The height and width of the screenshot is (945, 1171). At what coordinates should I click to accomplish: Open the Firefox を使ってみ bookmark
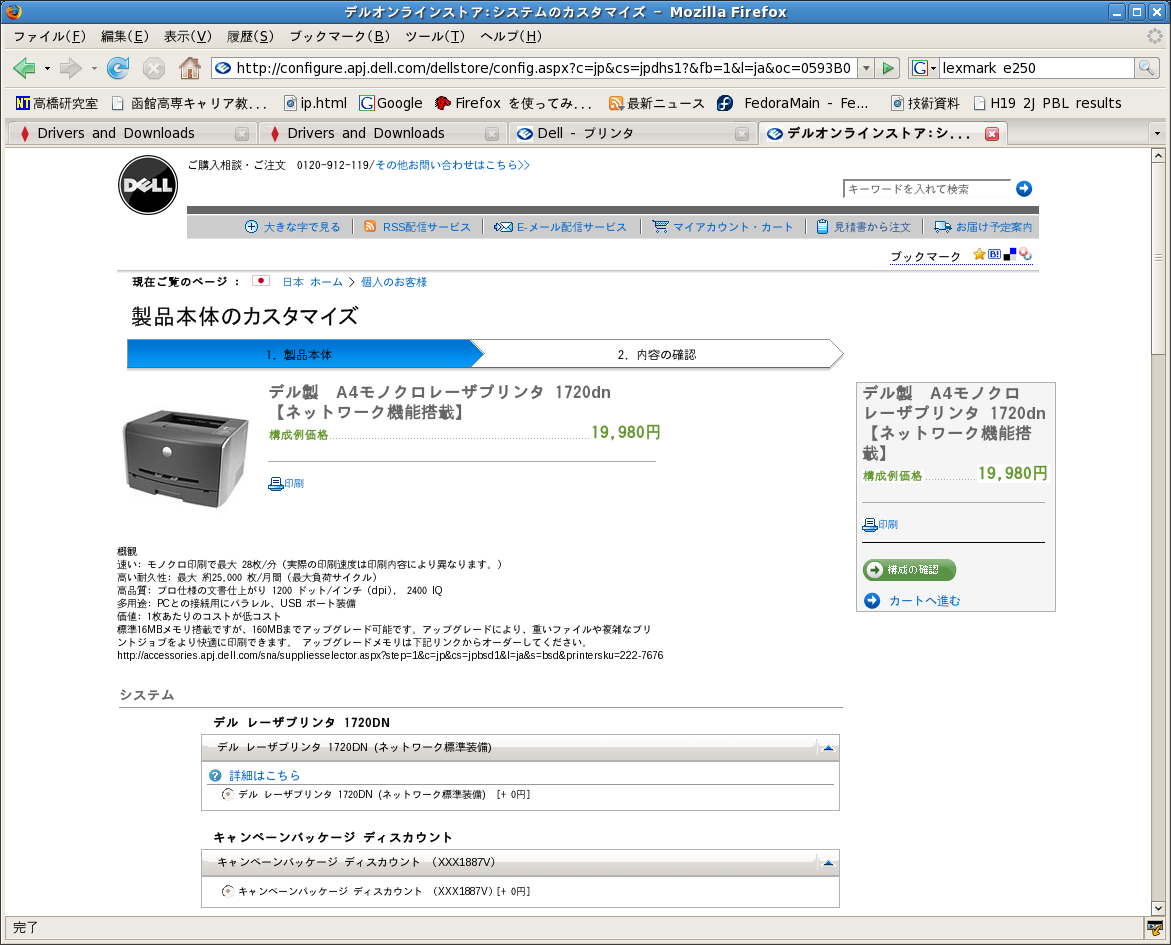point(513,103)
